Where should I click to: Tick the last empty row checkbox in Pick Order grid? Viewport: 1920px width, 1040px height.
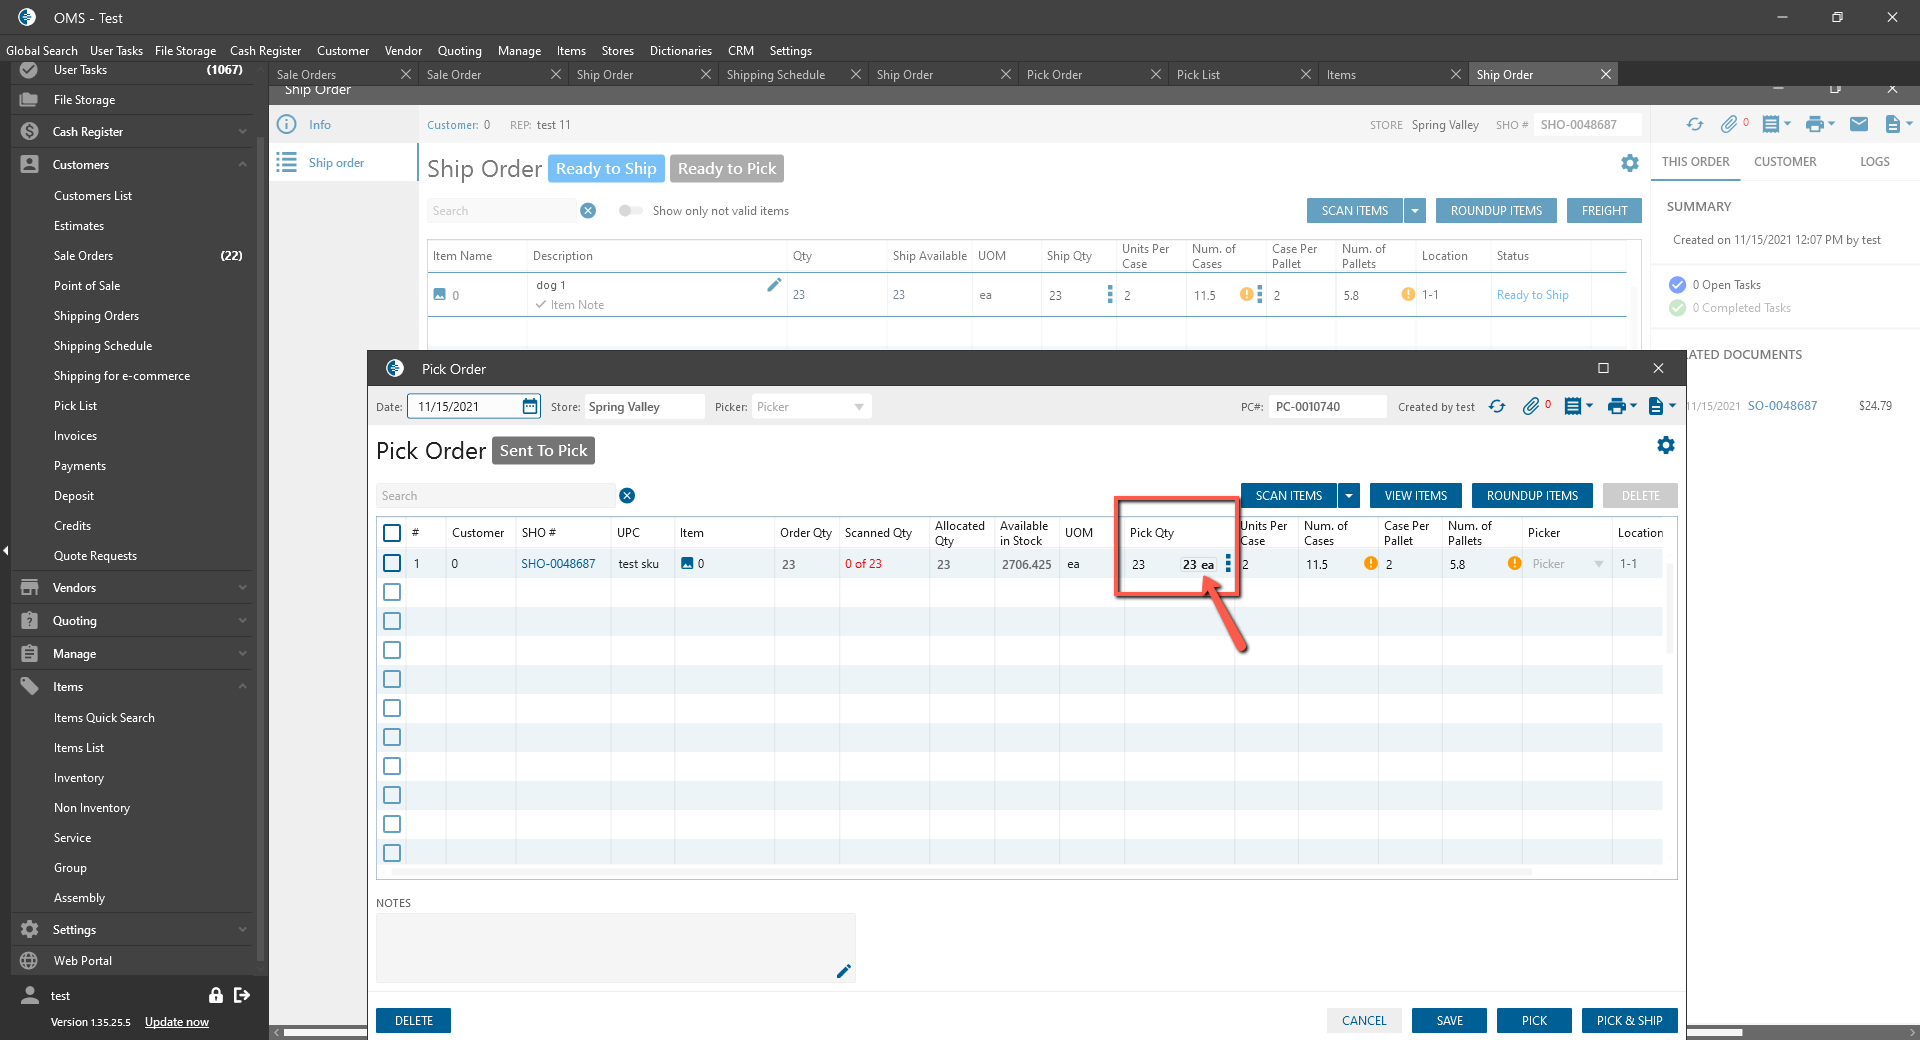[x=392, y=853]
